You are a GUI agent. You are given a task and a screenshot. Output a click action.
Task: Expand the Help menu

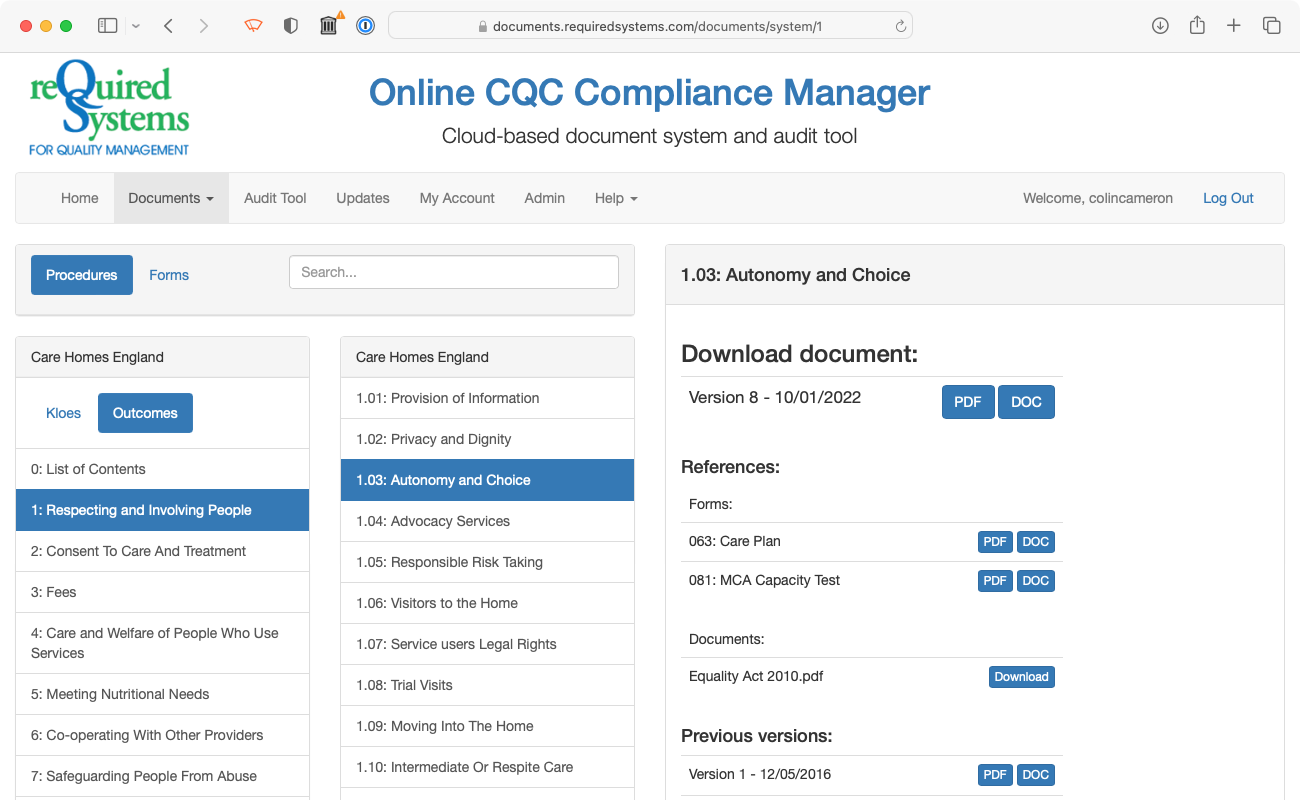coord(615,198)
